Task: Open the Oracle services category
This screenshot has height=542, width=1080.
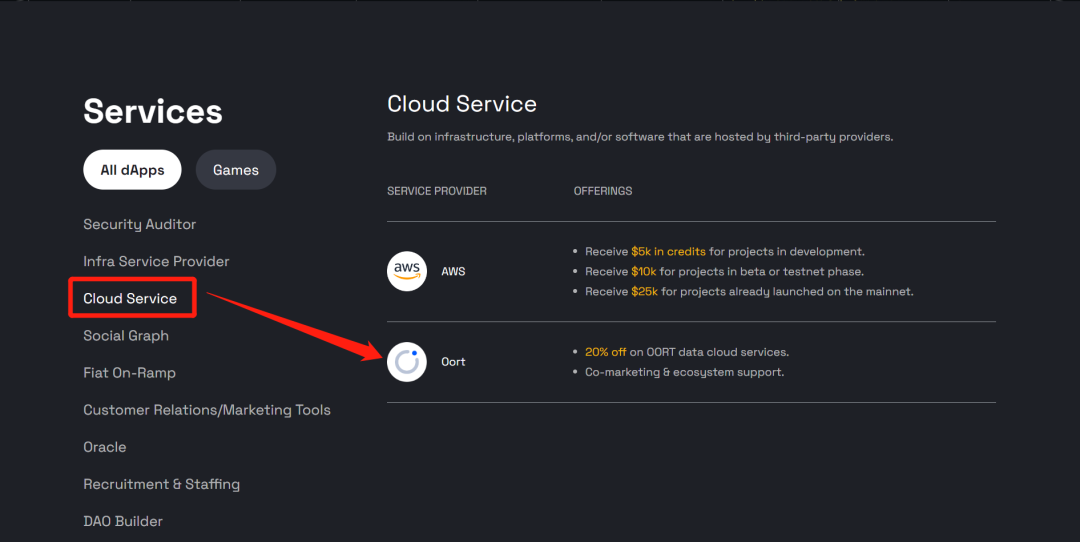Action: 105,447
